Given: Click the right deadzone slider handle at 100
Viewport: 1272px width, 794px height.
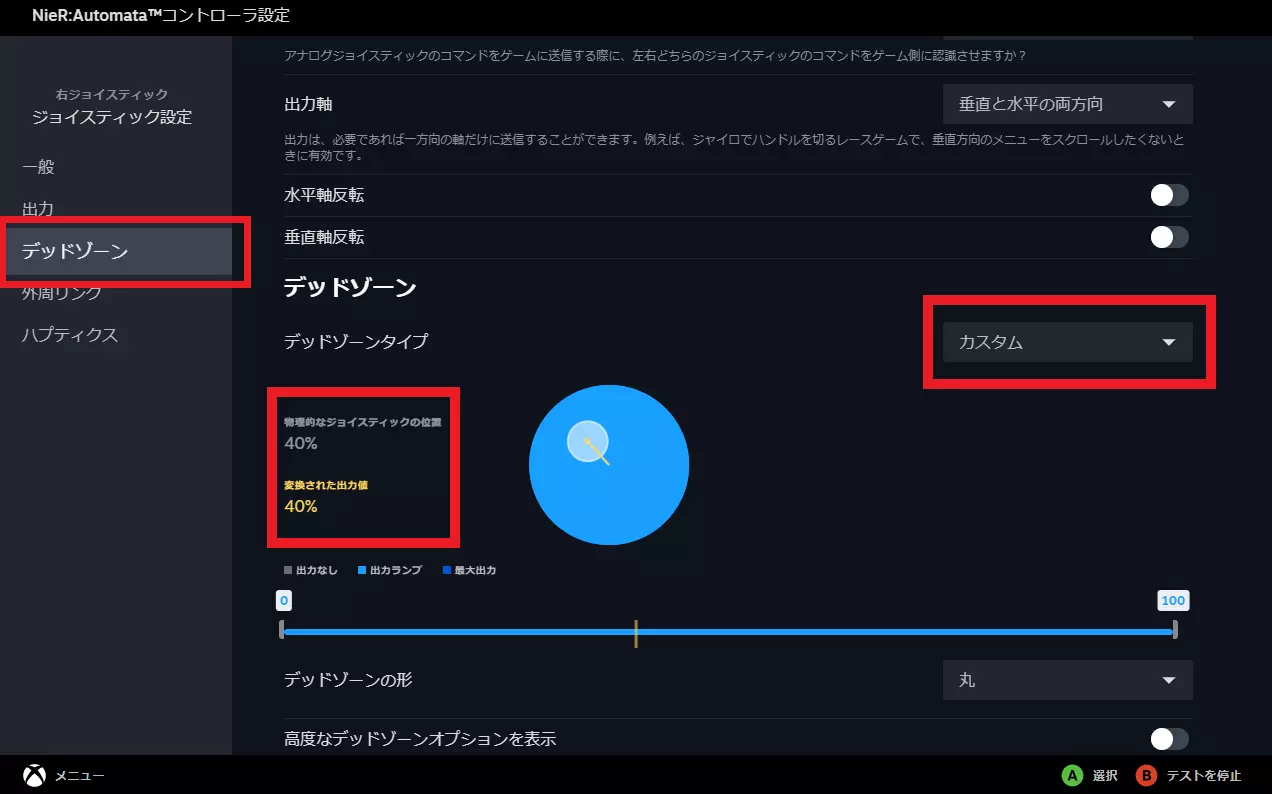Looking at the screenshot, I should (x=1174, y=630).
